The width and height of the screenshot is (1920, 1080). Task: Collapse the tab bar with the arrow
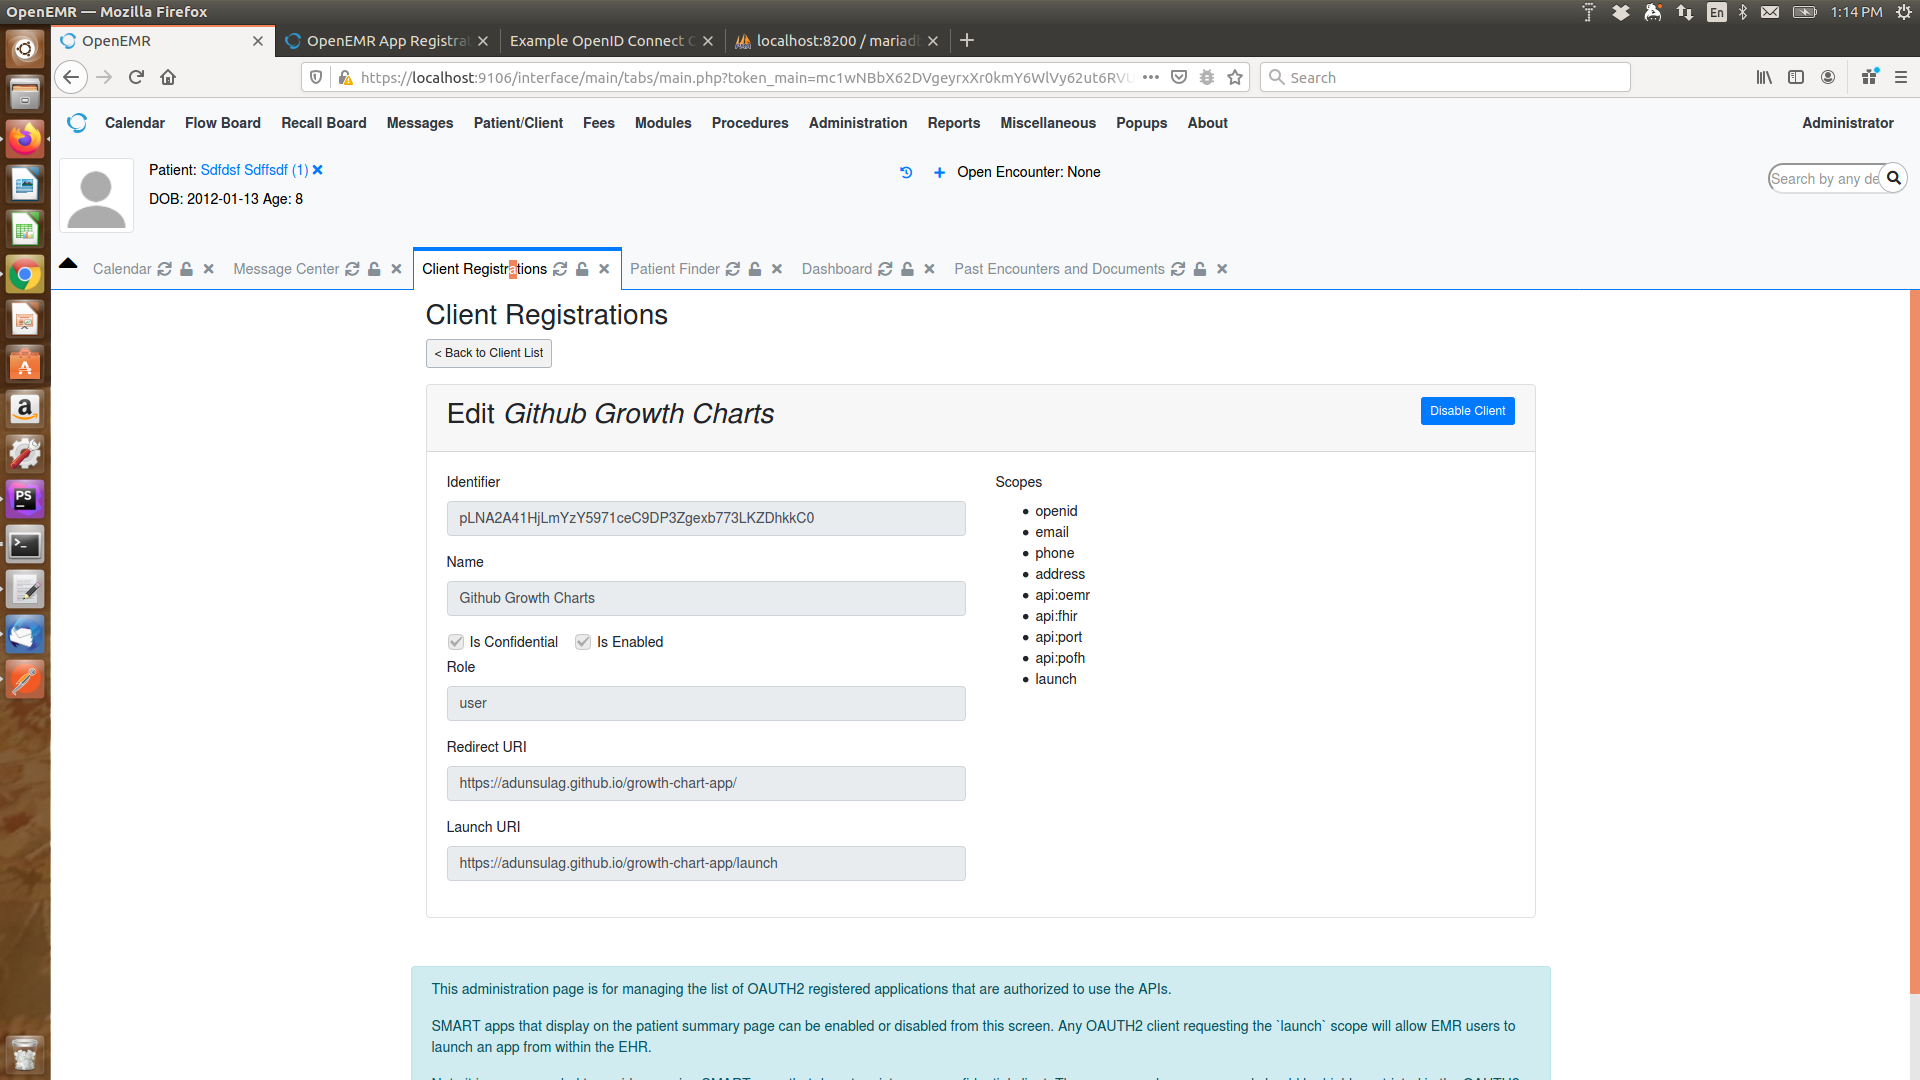tap(67, 263)
